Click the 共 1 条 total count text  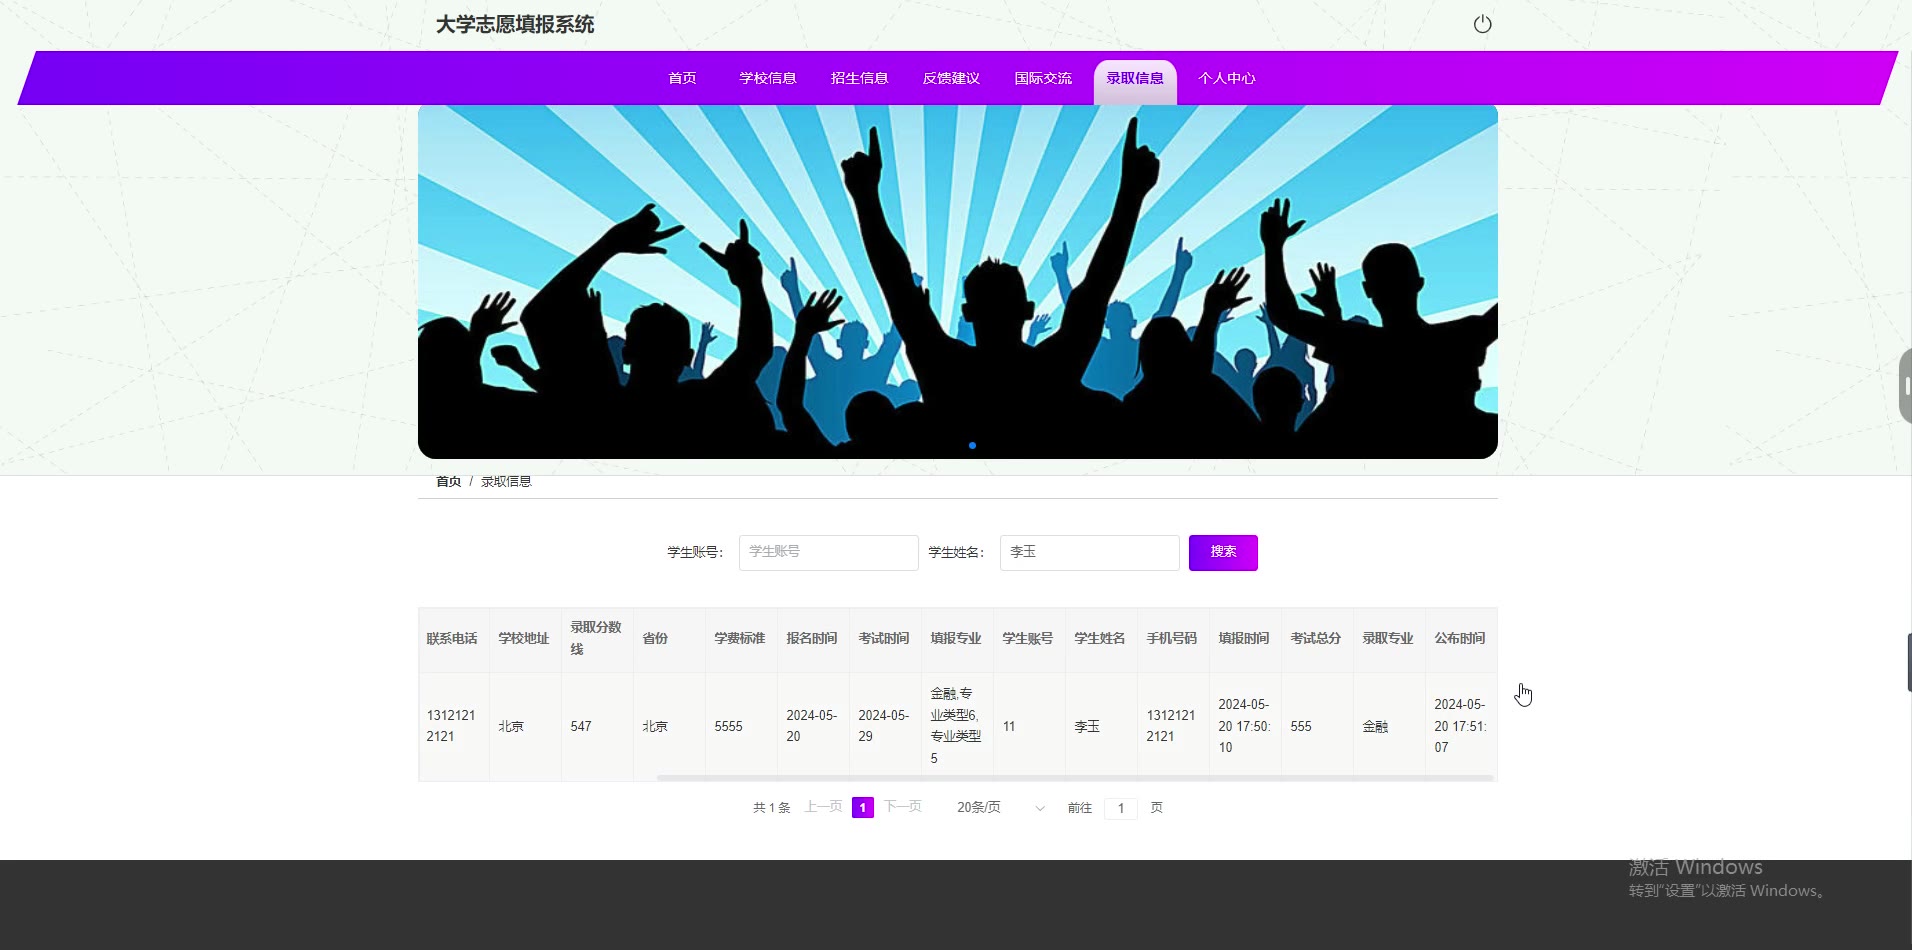(771, 807)
